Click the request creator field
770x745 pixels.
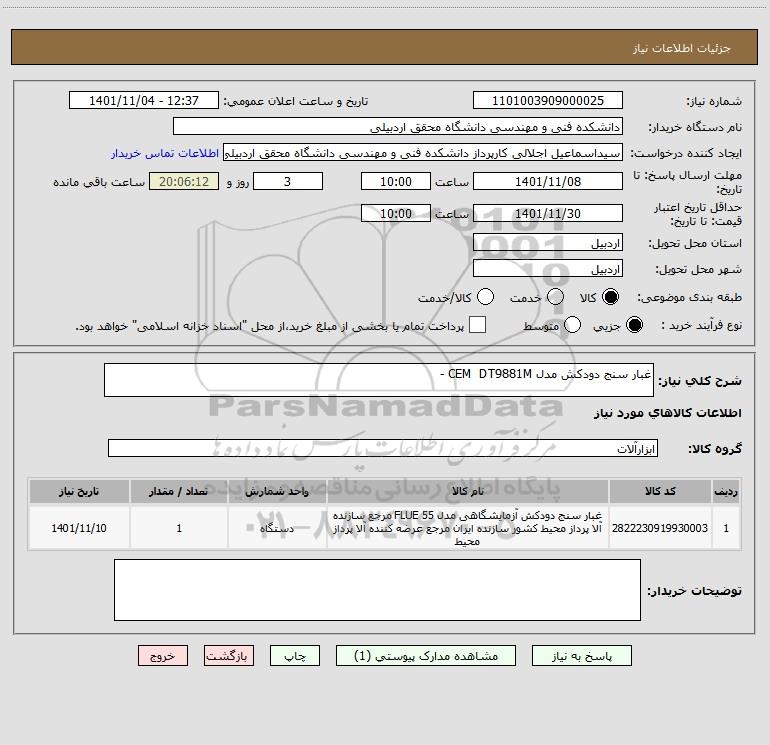423,153
